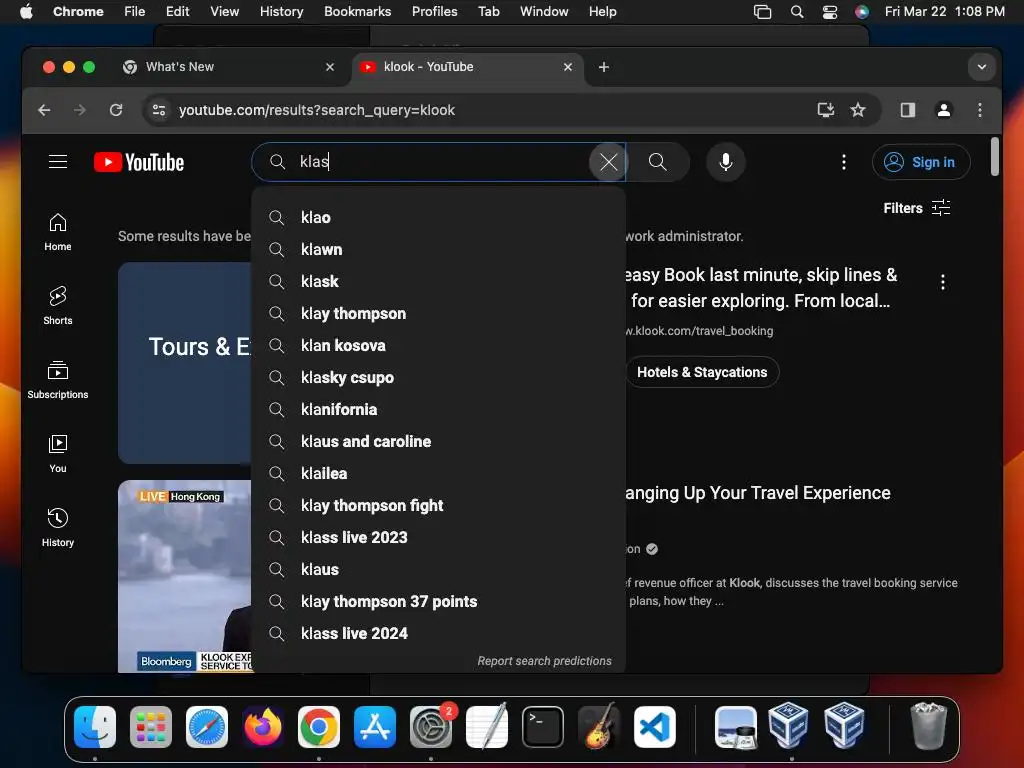1024x768 pixels.
Task: Select 'klasky csupo' suggestion
Action: click(438, 377)
